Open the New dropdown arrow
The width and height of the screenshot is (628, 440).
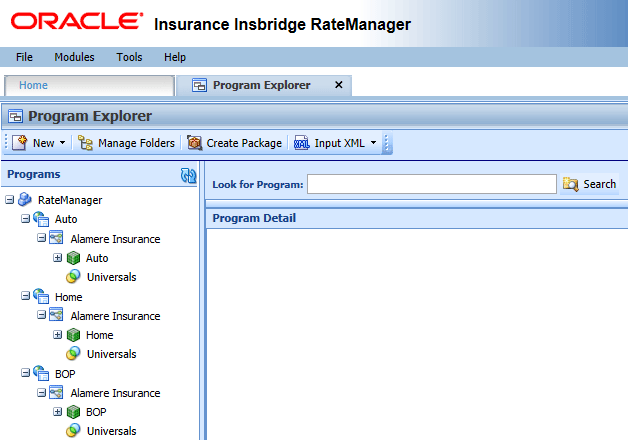click(62, 143)
